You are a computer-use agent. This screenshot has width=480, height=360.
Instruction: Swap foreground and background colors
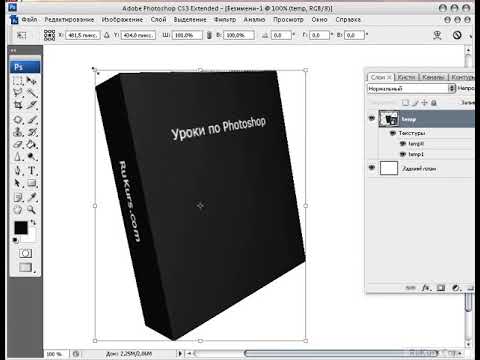pyautogui.click(x=33, y=222)
